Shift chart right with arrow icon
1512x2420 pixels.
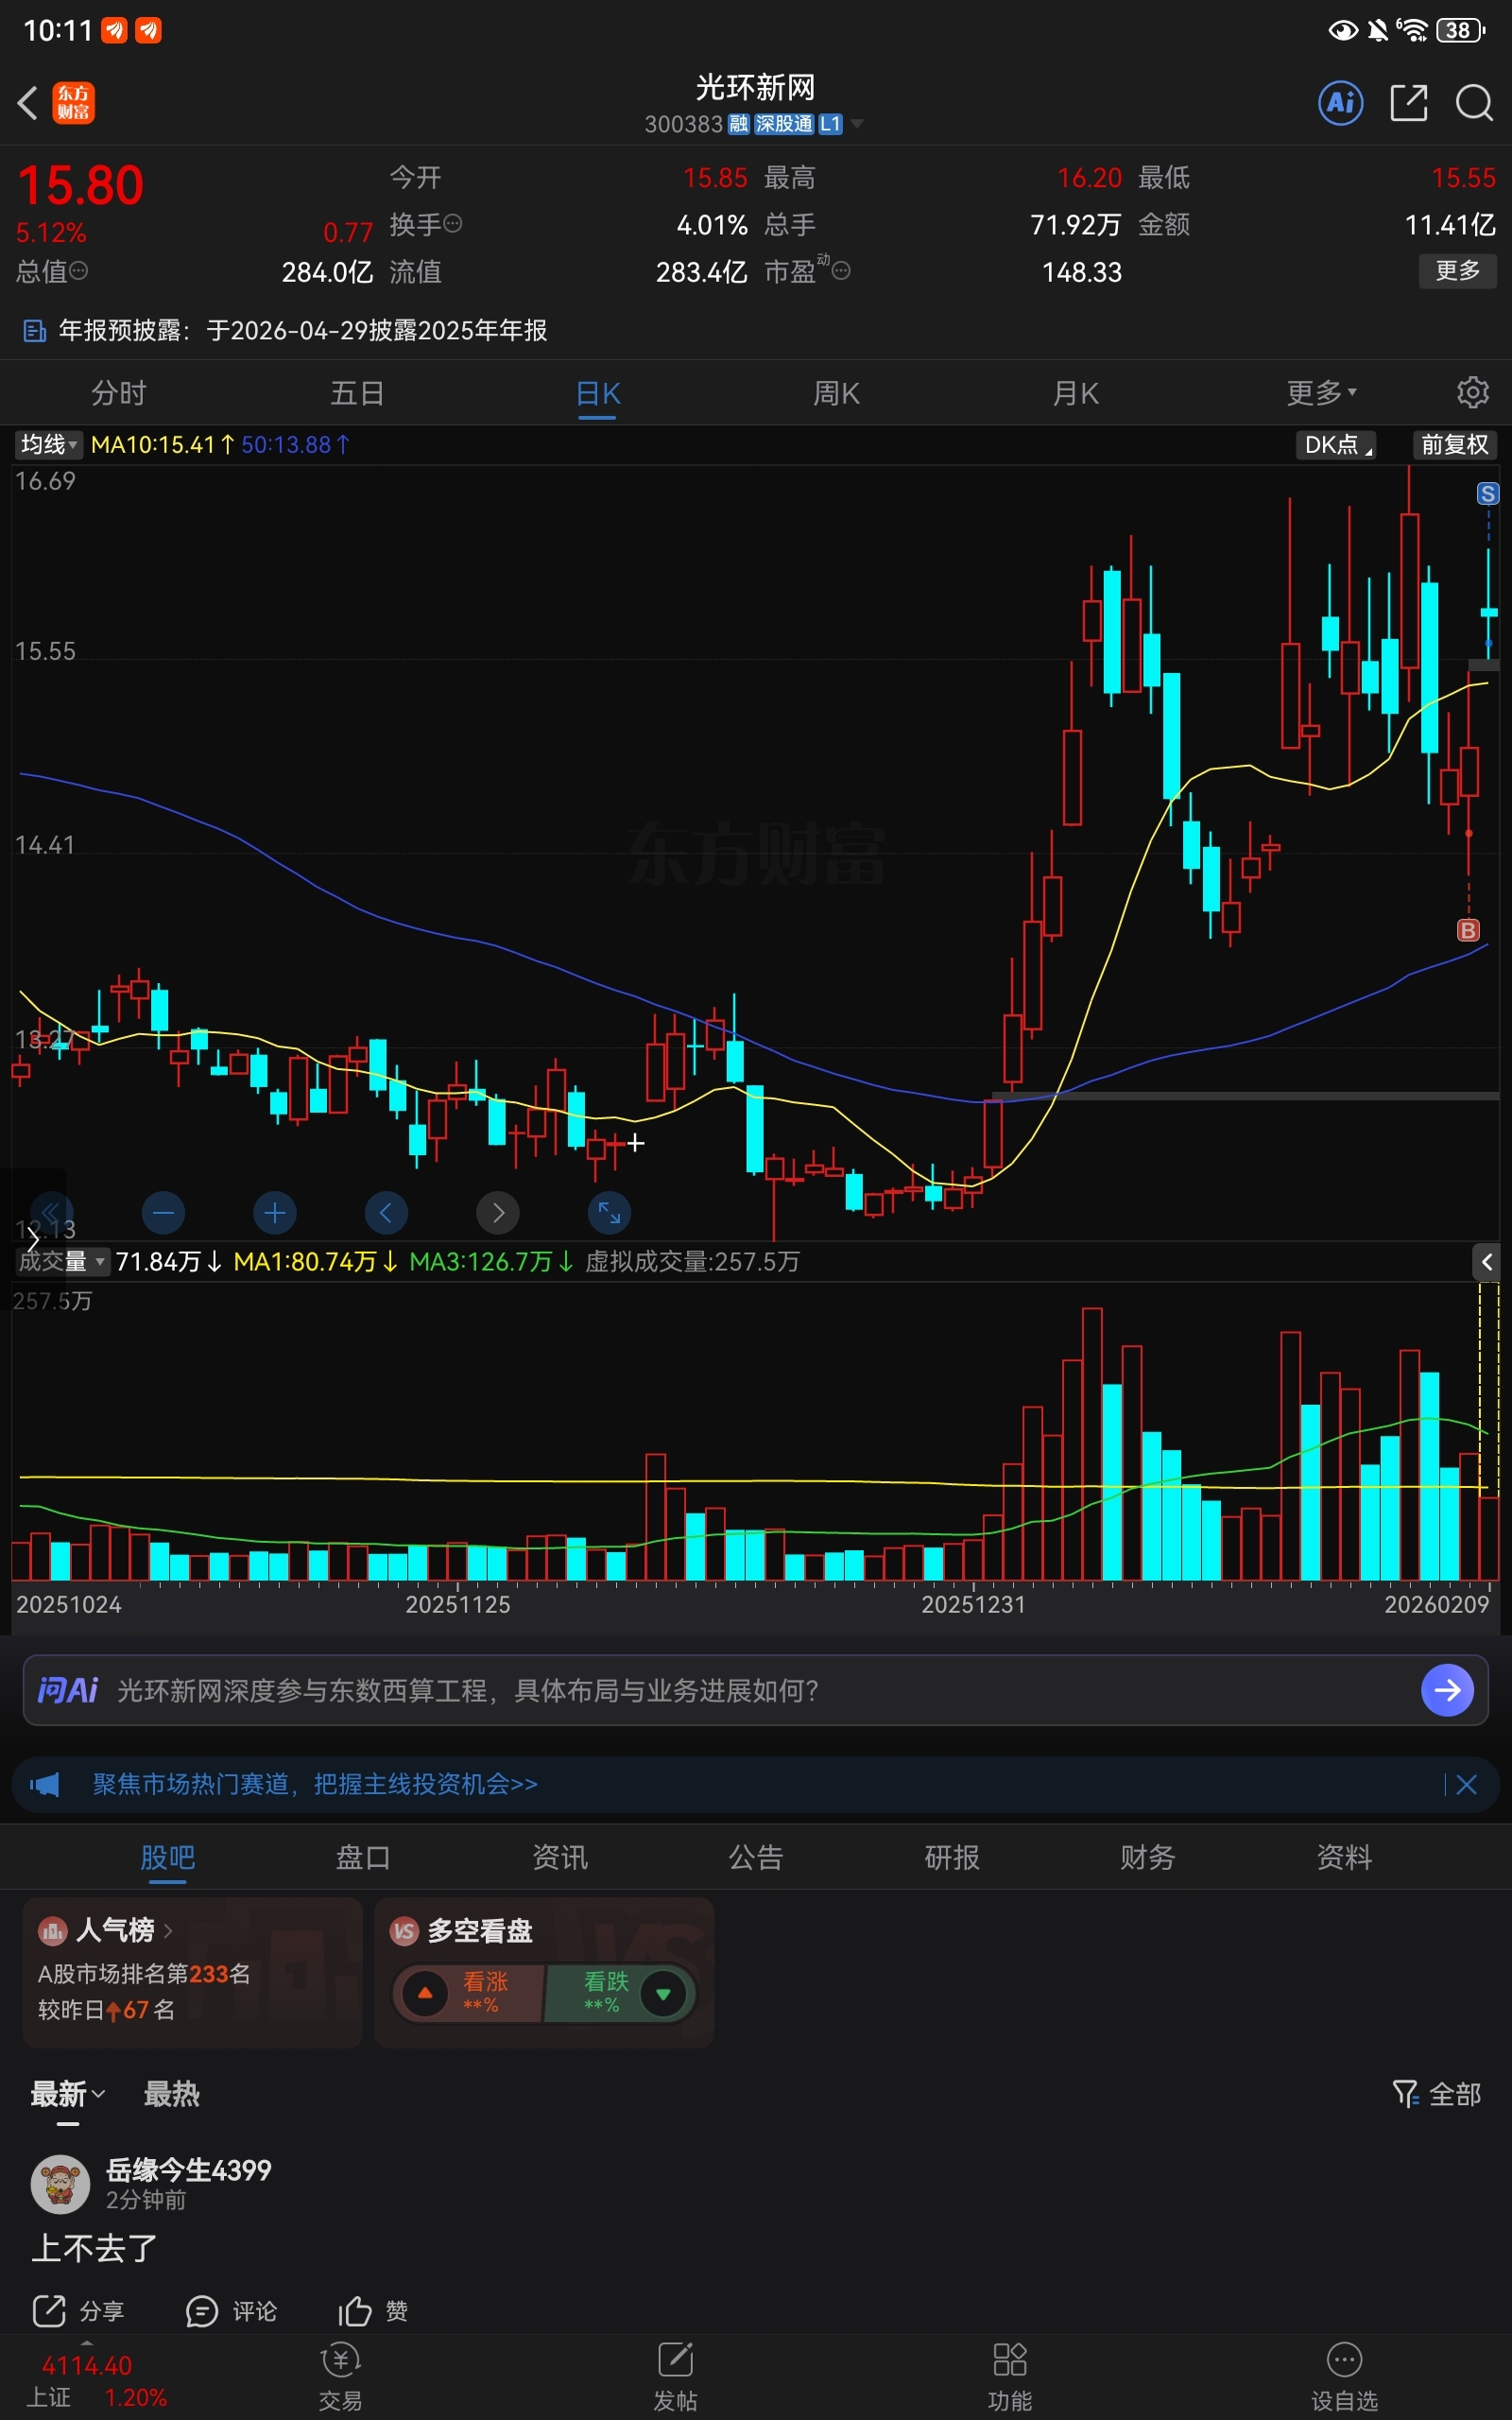pos(498,1213)
